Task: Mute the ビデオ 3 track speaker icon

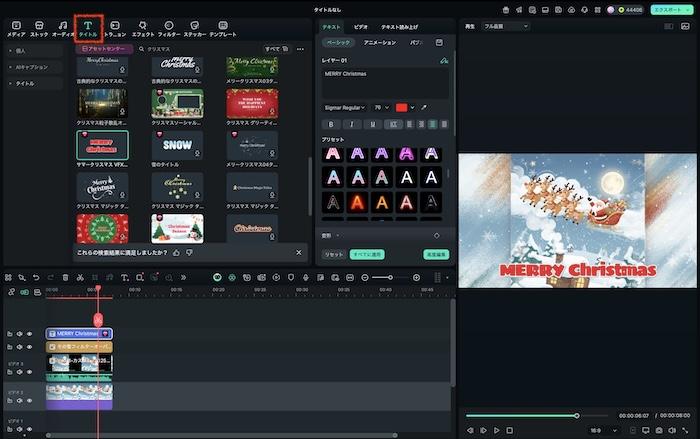Action: pos(20,372)
